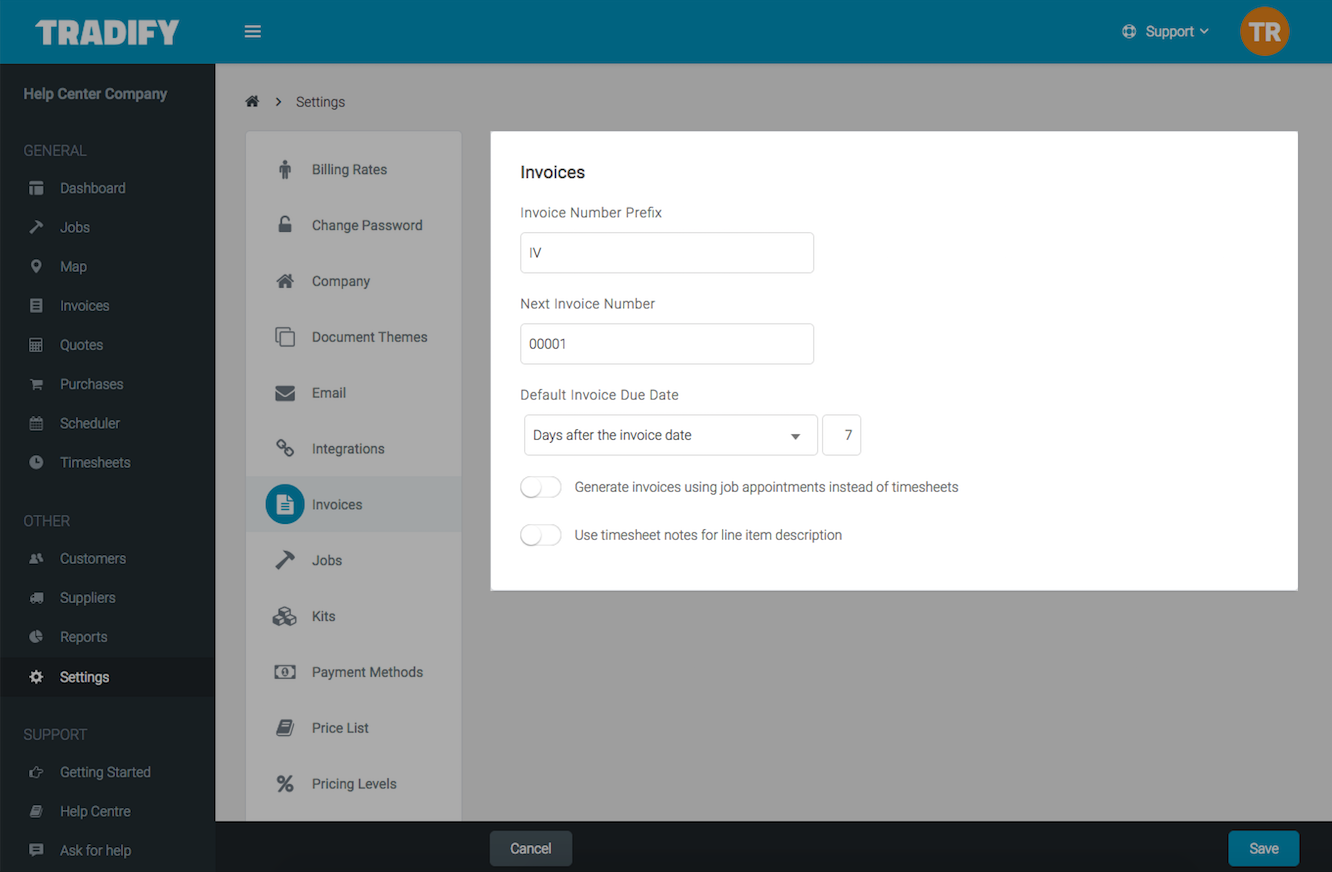
Task: Turn on timesheet notes for line items
Action: coord(540,535)
